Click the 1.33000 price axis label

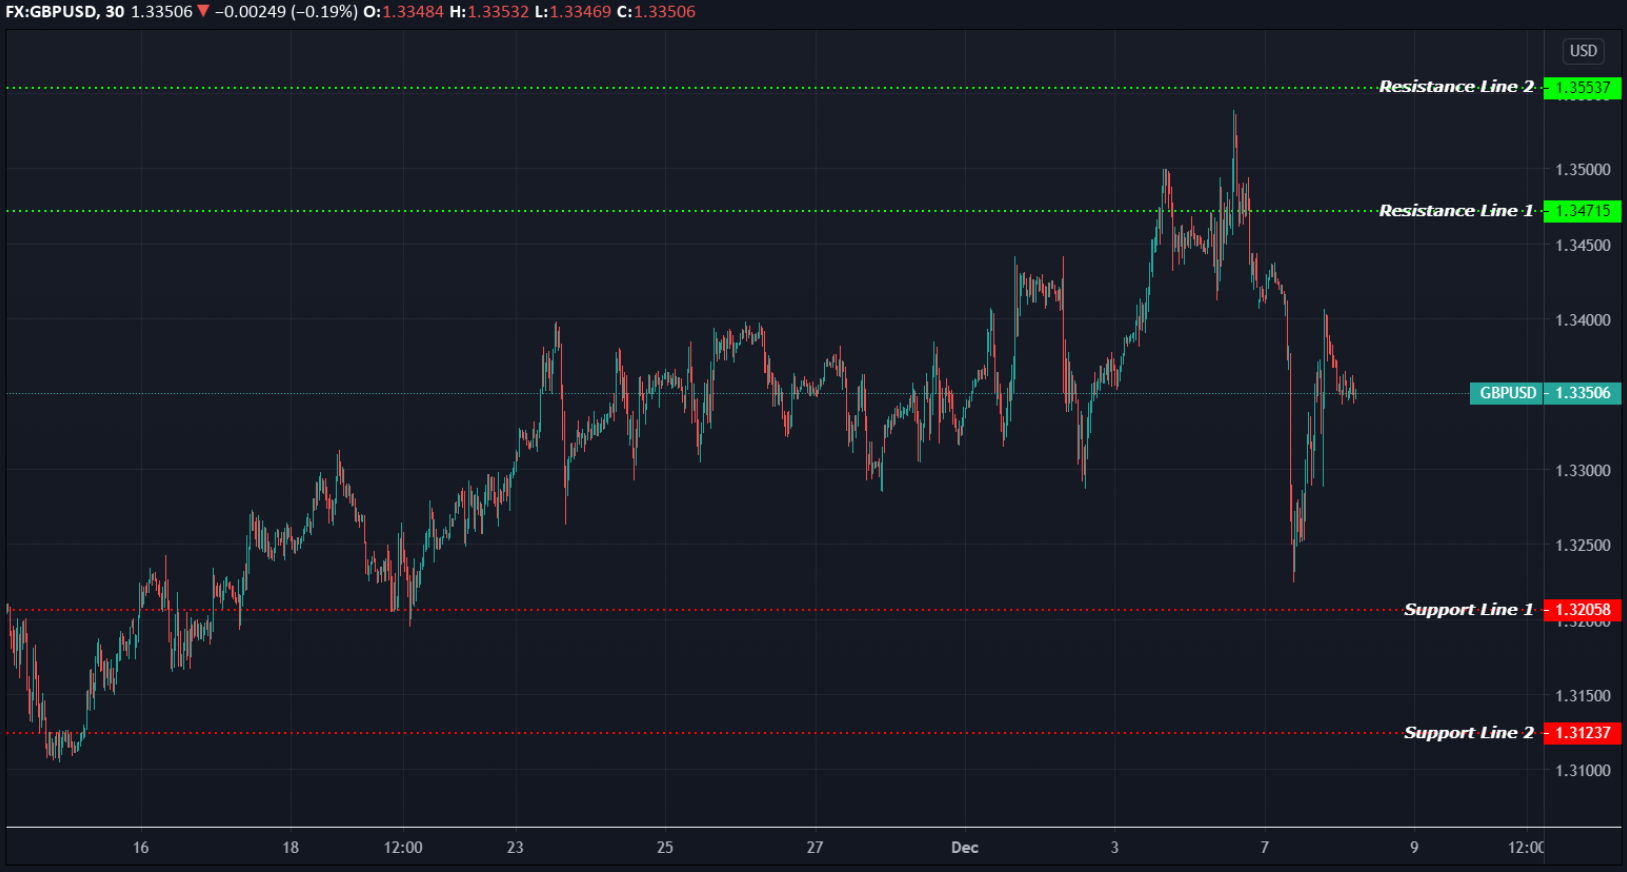[1583, 470]
